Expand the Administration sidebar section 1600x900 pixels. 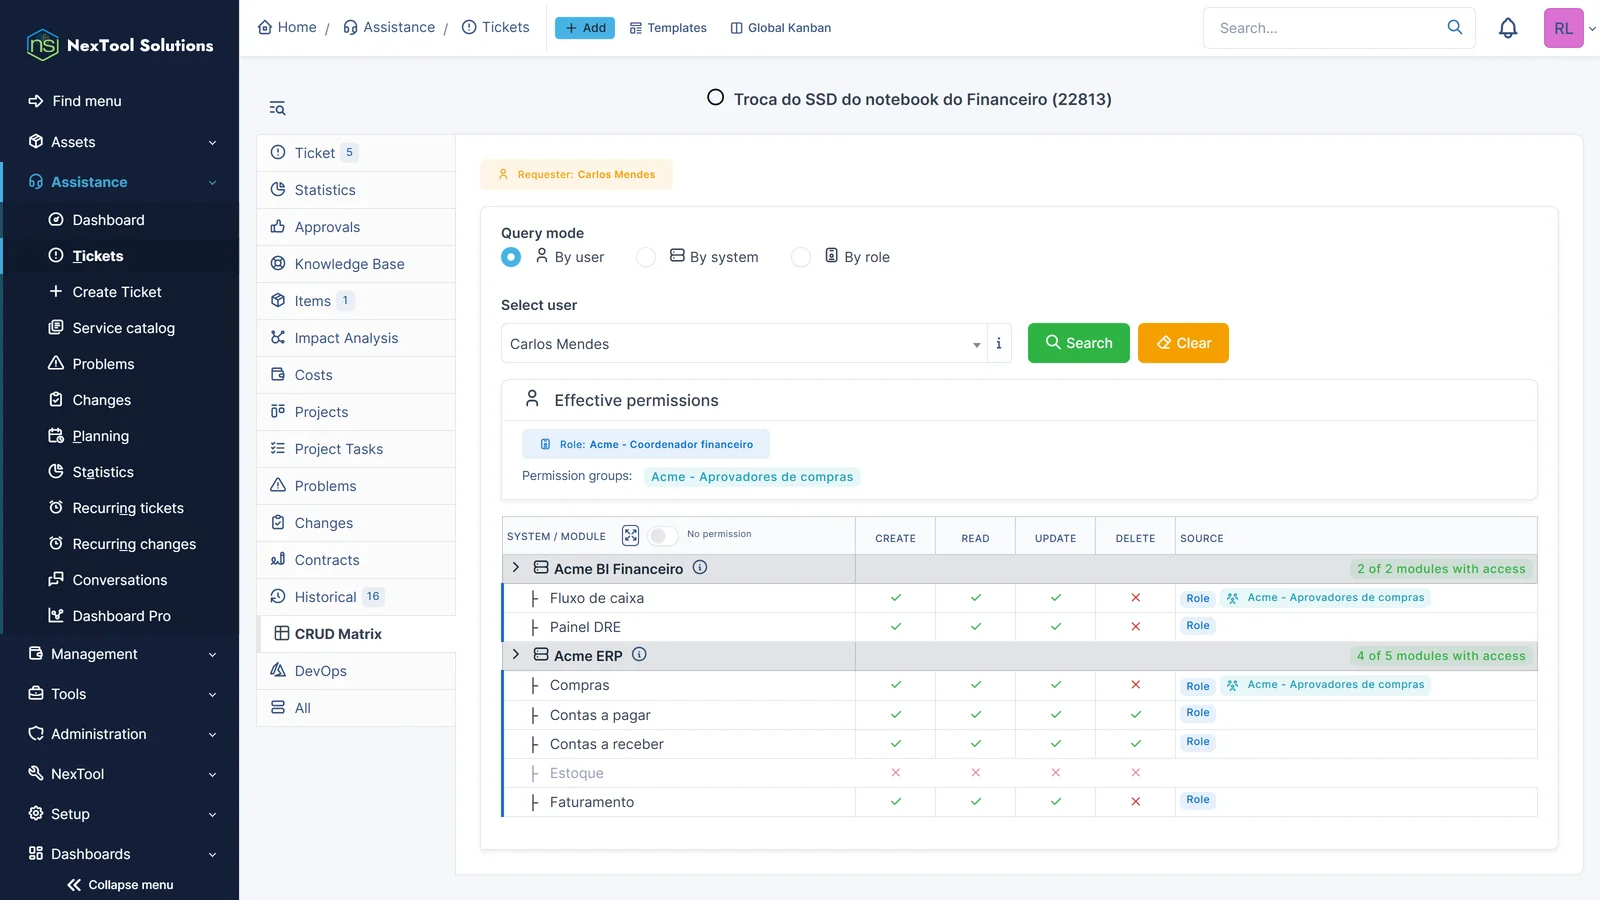point(120,734)
